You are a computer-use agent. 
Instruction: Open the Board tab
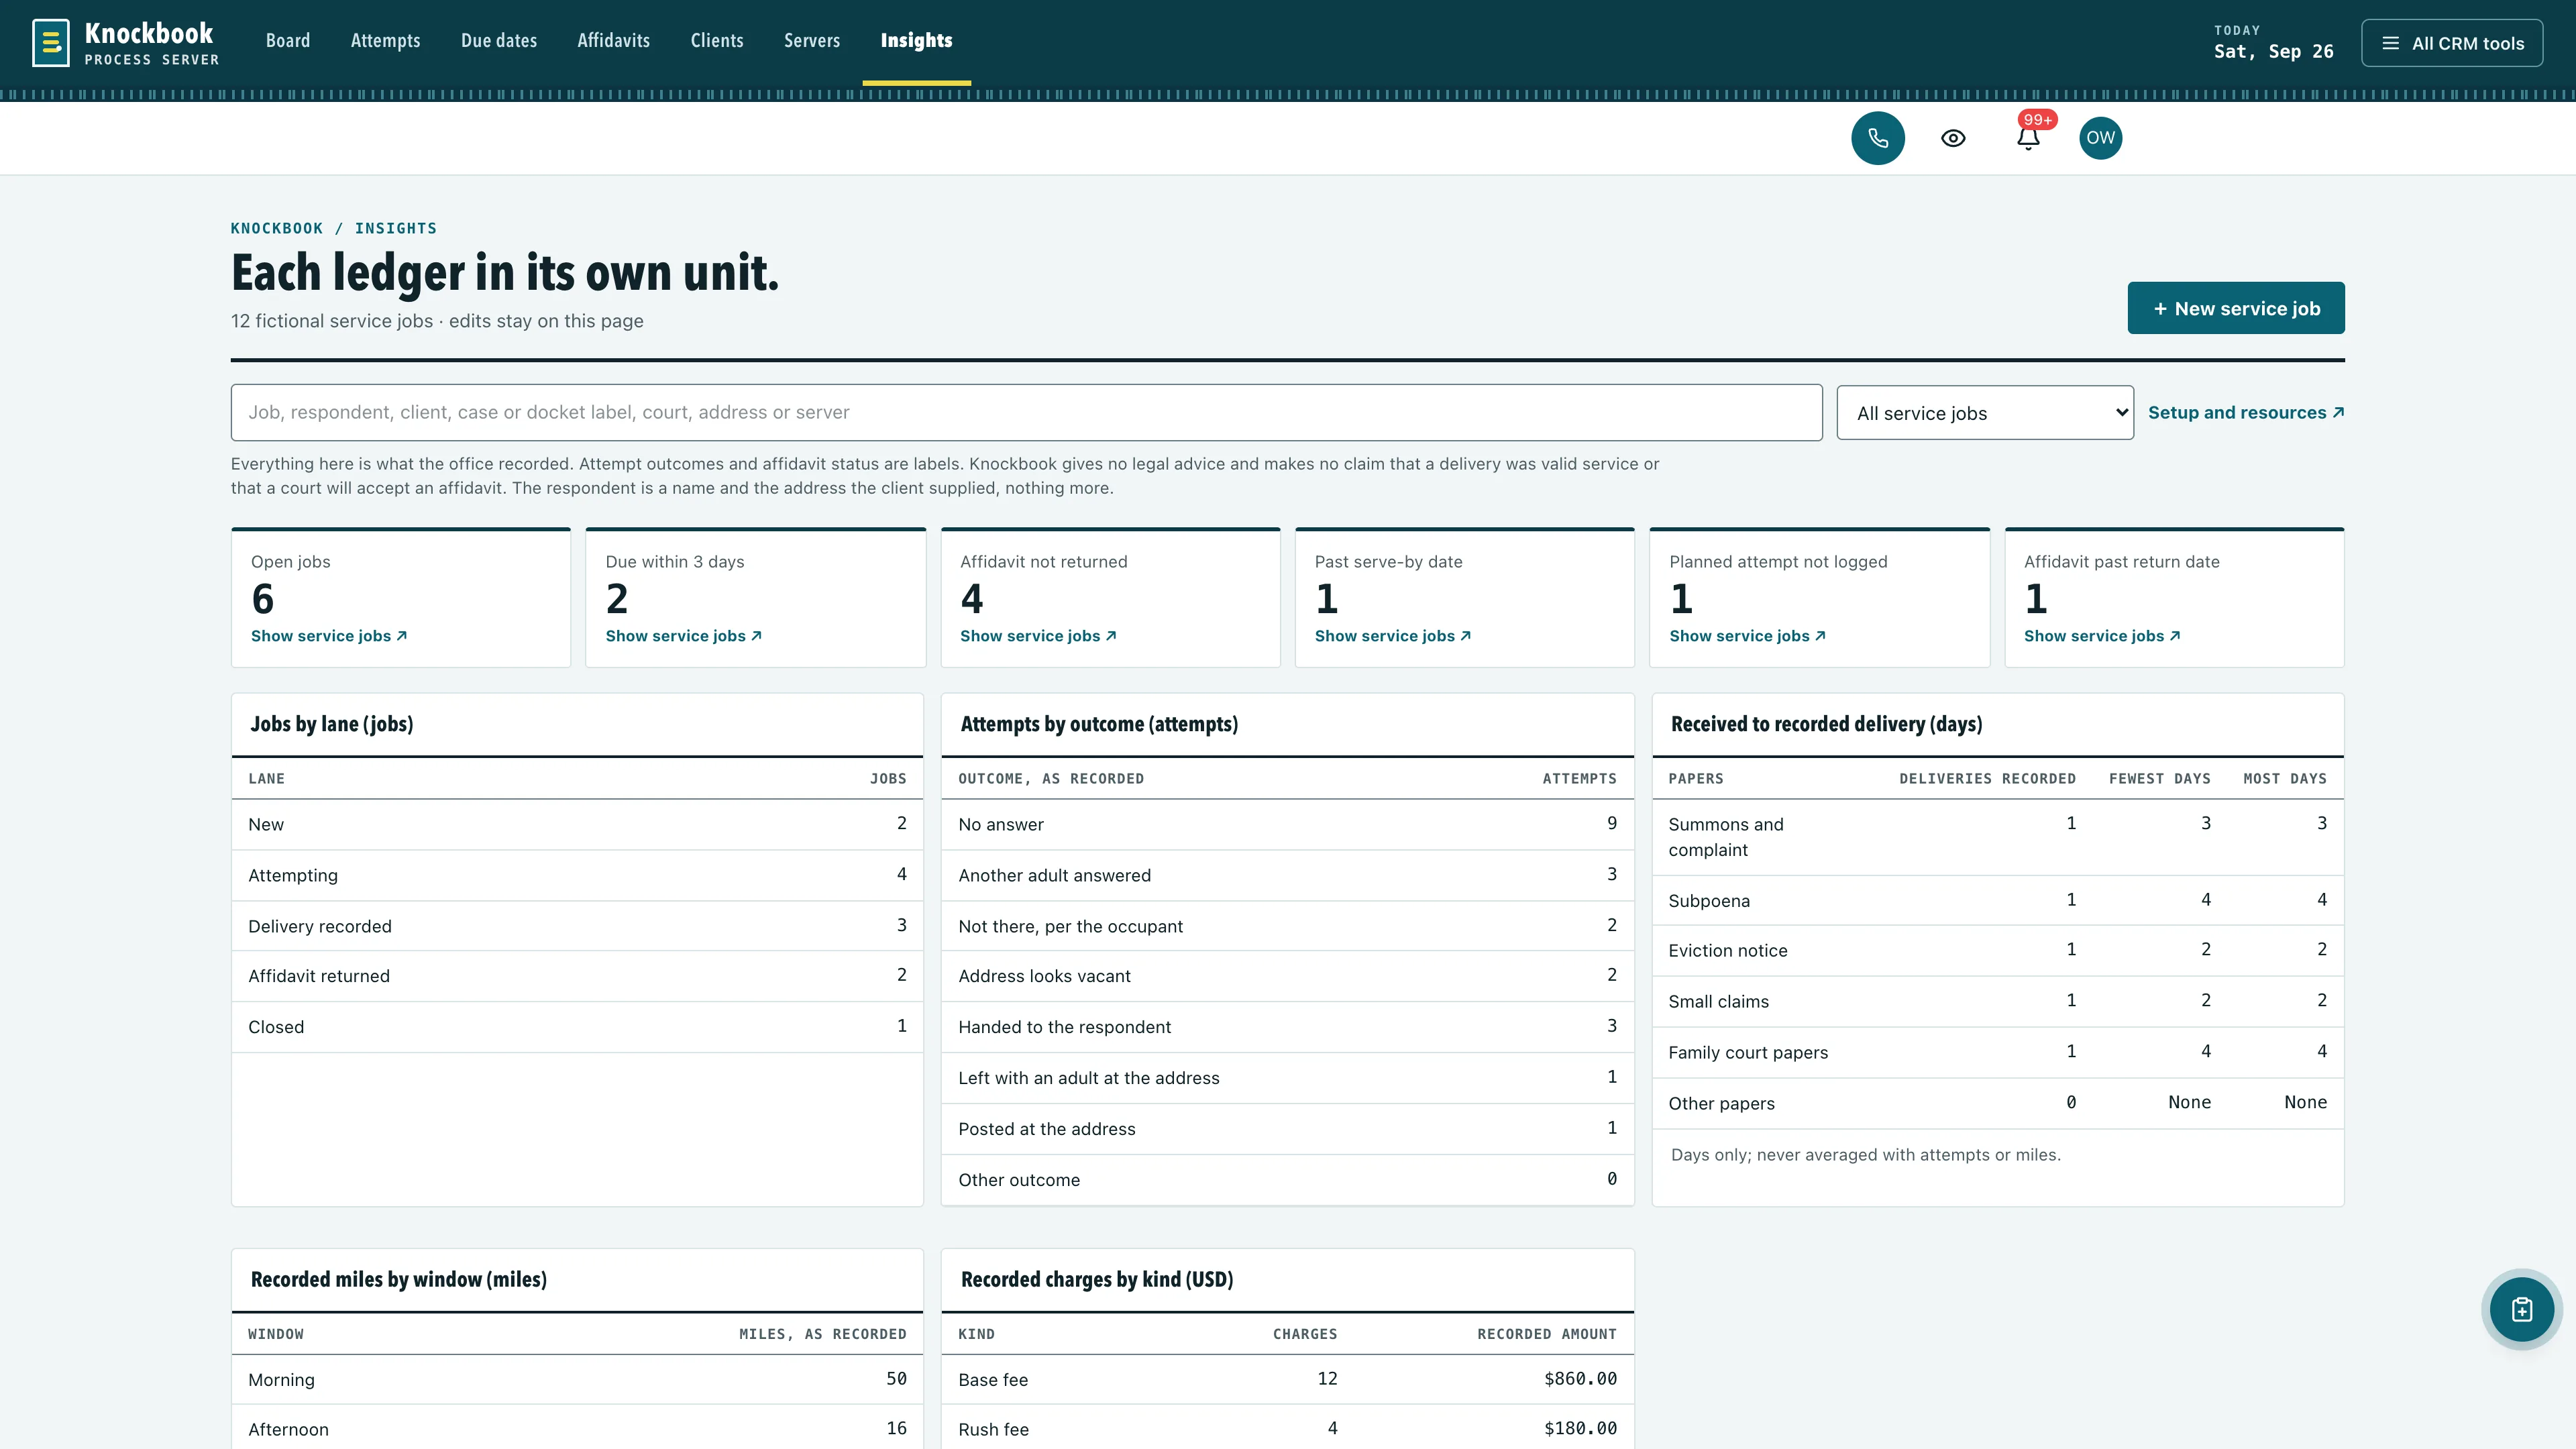click(288, 41)
